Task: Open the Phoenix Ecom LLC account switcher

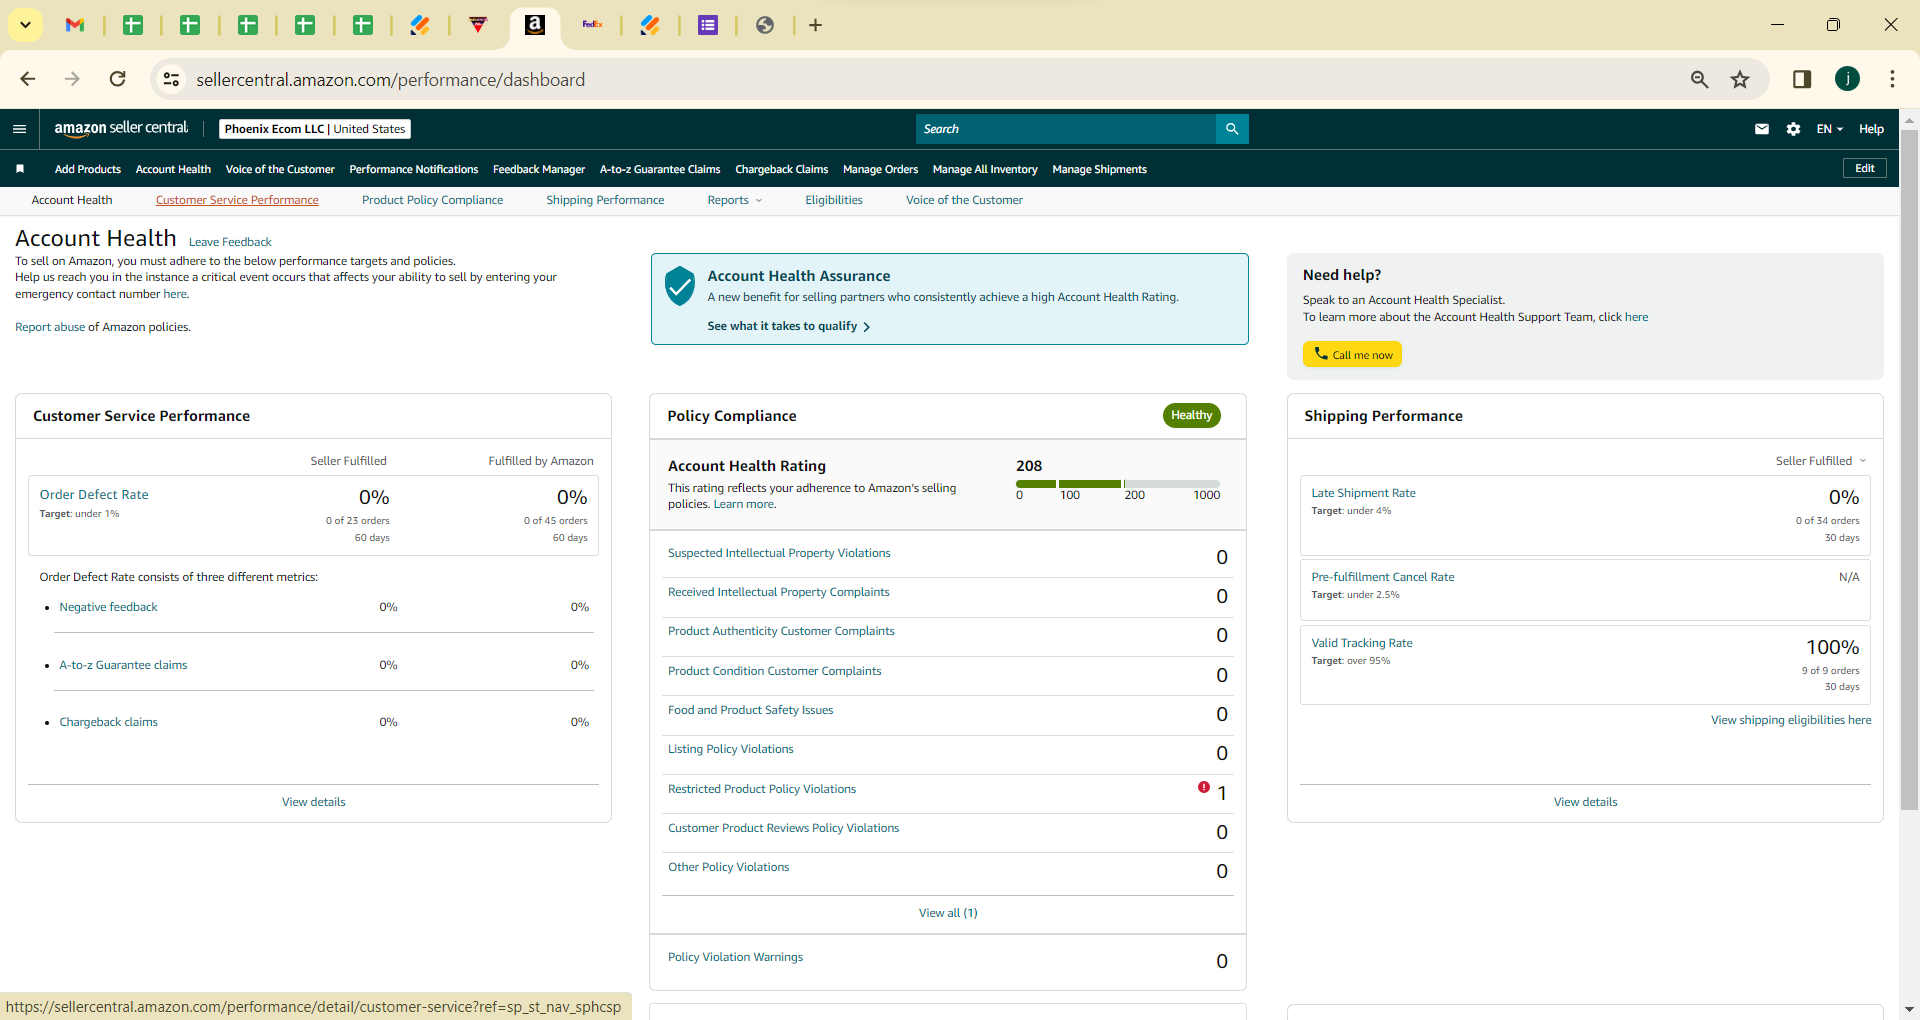Action: 315,129
